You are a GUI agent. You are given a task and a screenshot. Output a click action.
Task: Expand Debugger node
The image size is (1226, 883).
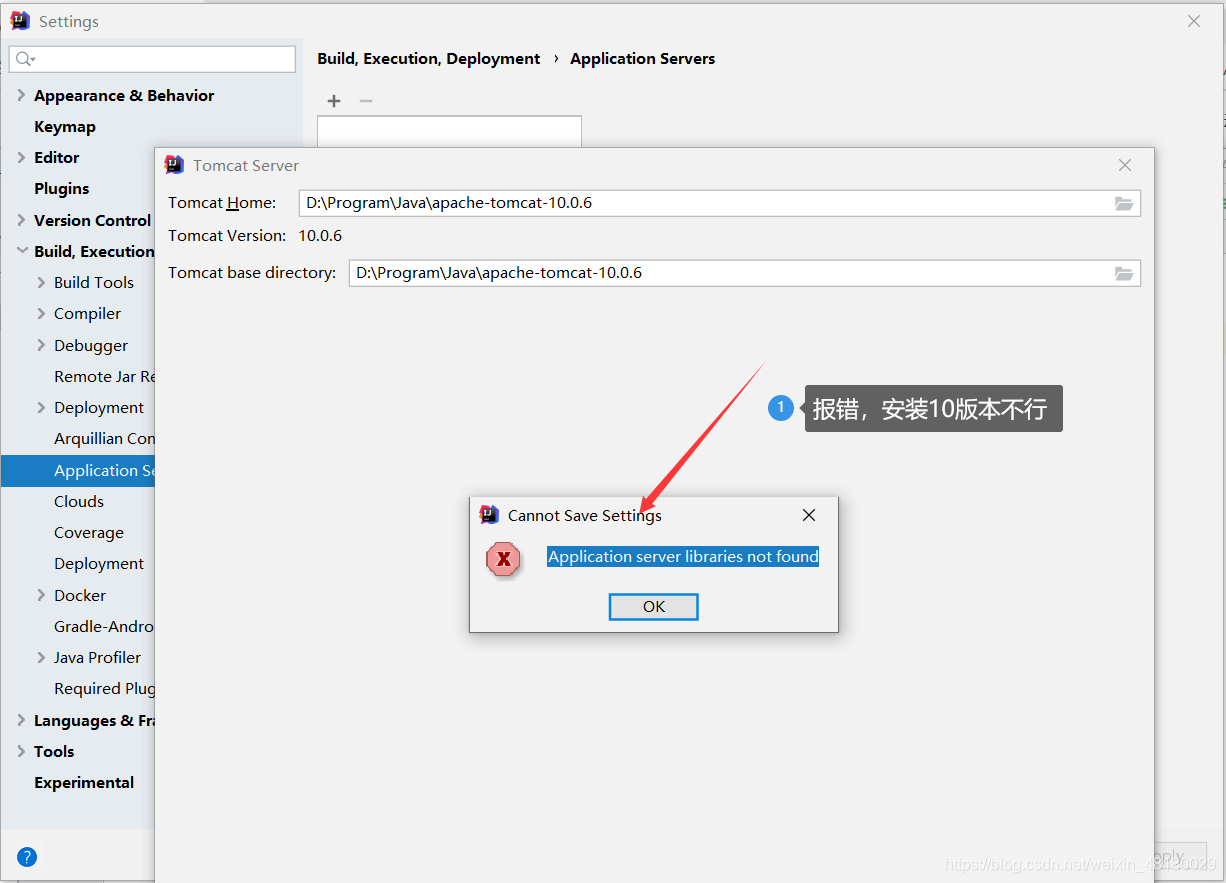pyautogui.click(x=41, y=345)
